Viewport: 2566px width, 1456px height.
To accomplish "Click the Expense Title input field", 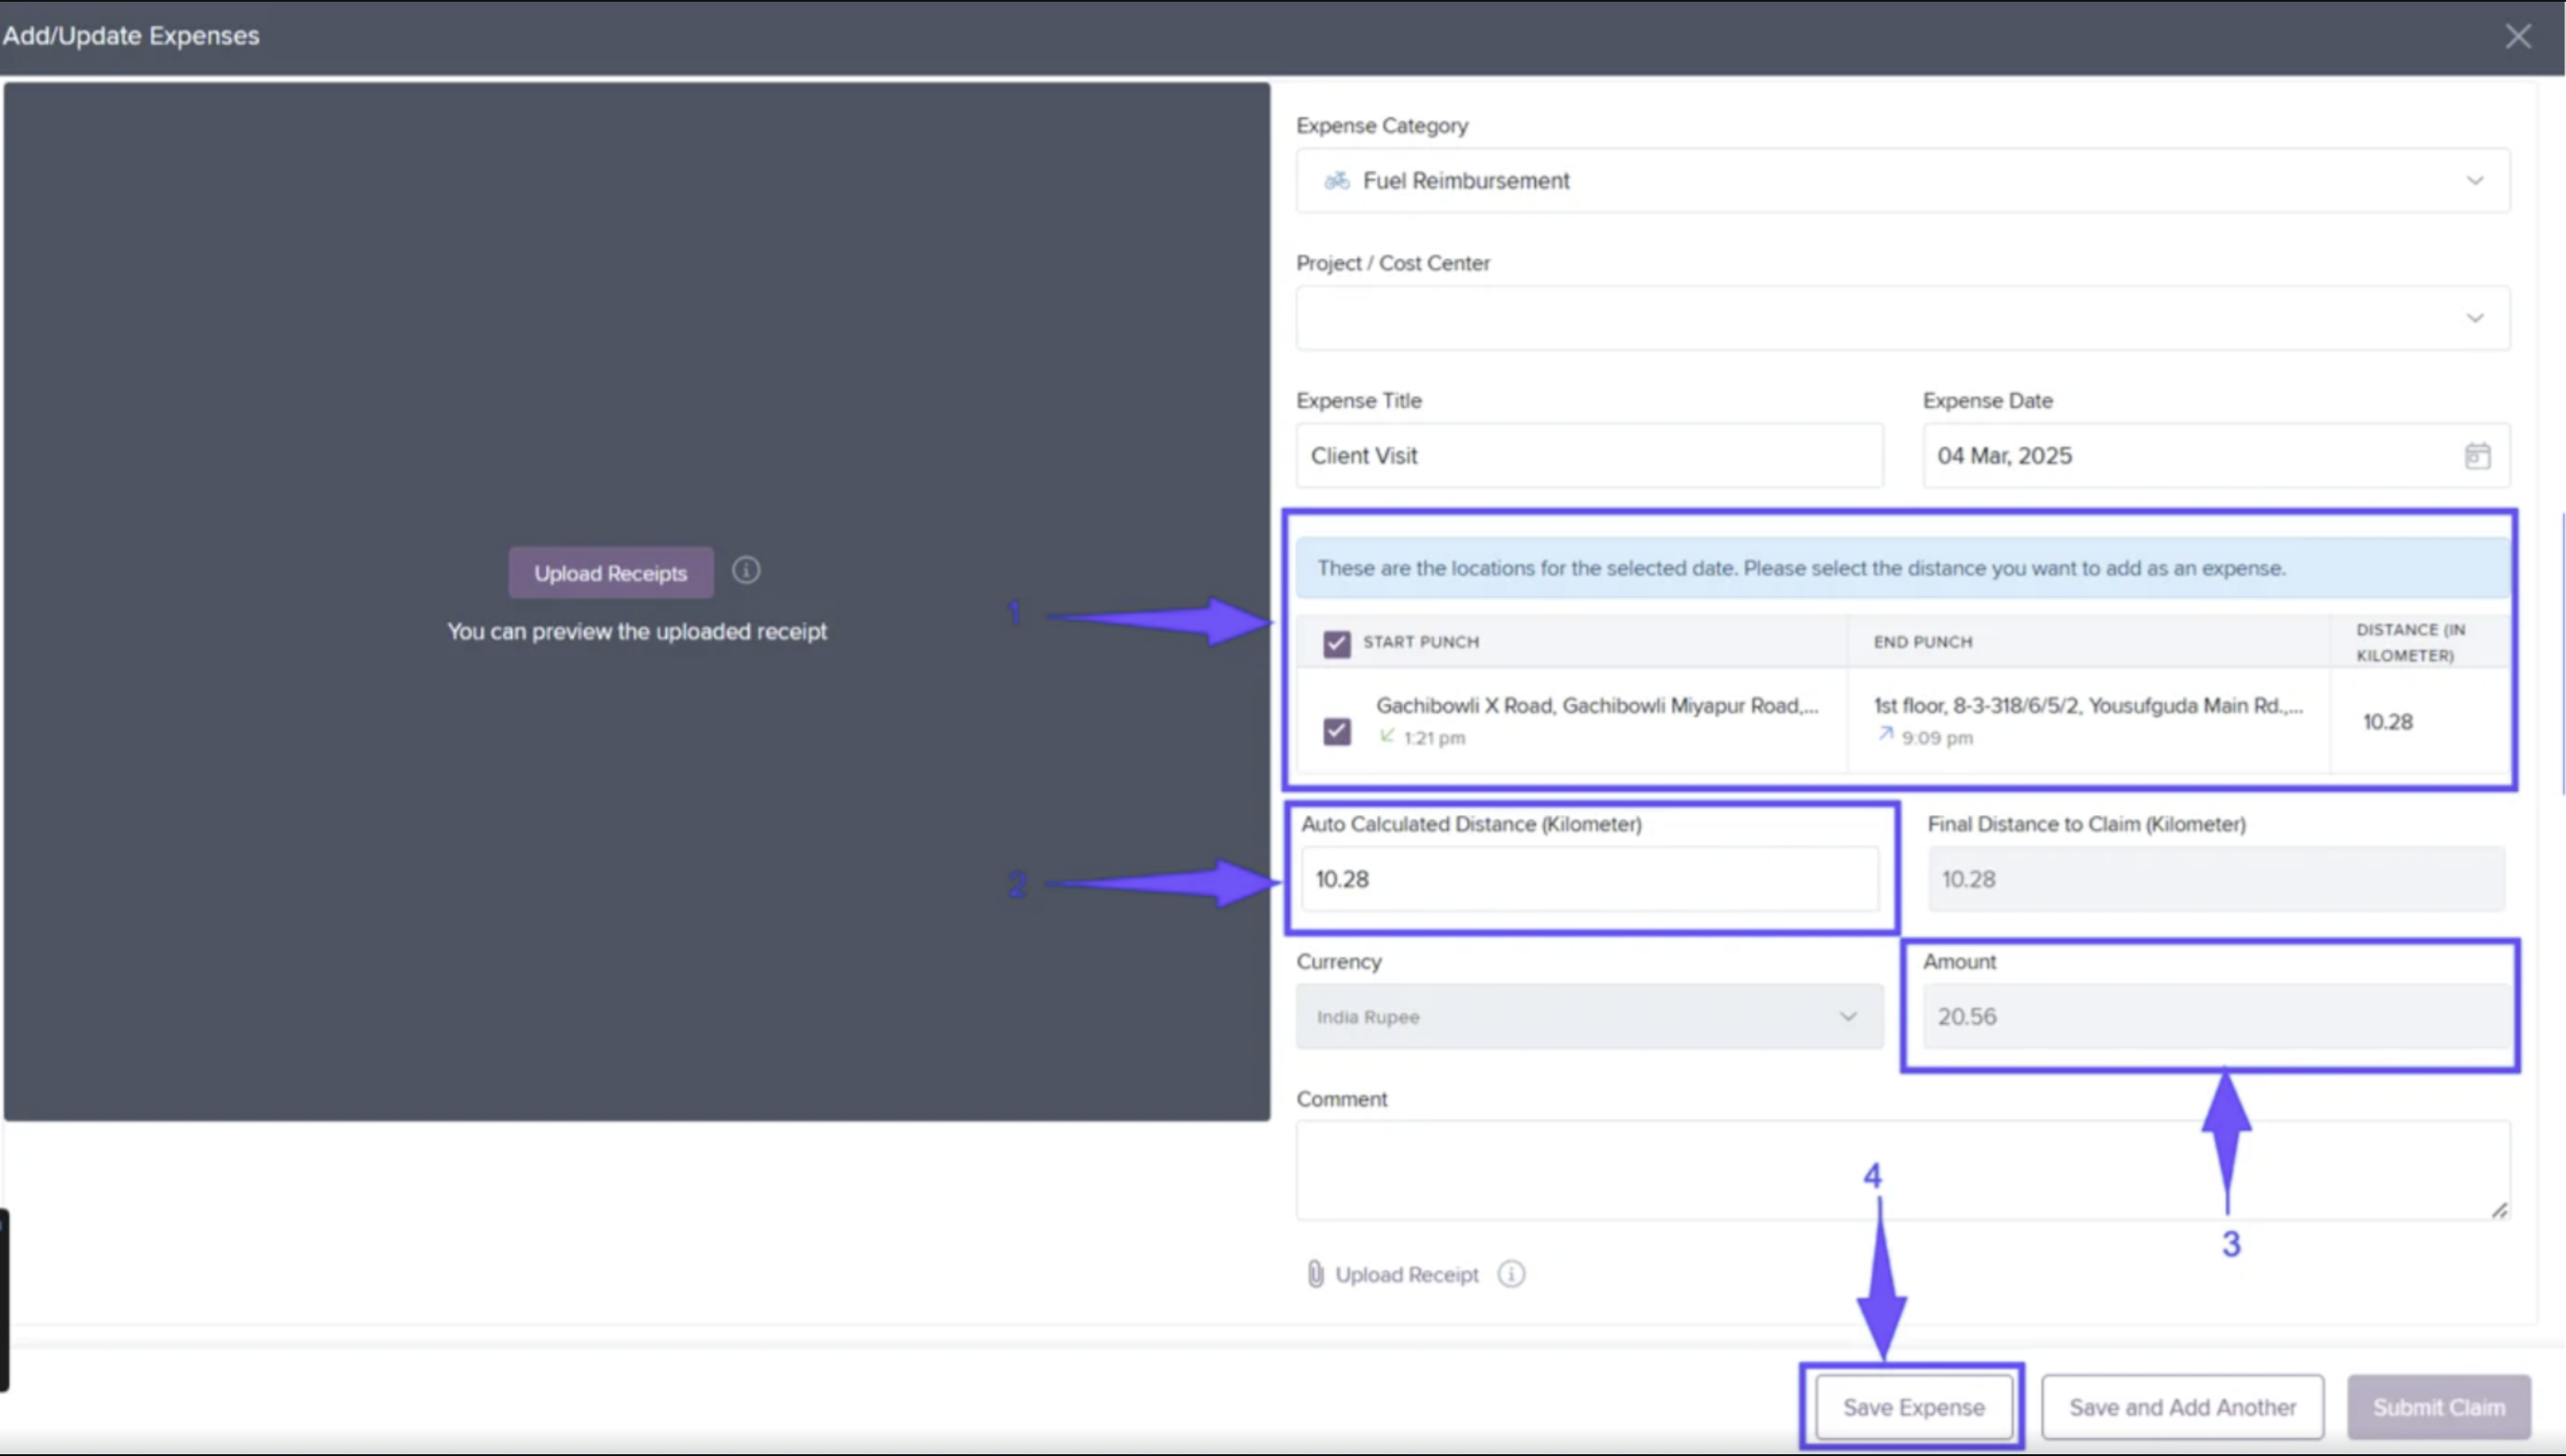I will tap(1588, 456).
